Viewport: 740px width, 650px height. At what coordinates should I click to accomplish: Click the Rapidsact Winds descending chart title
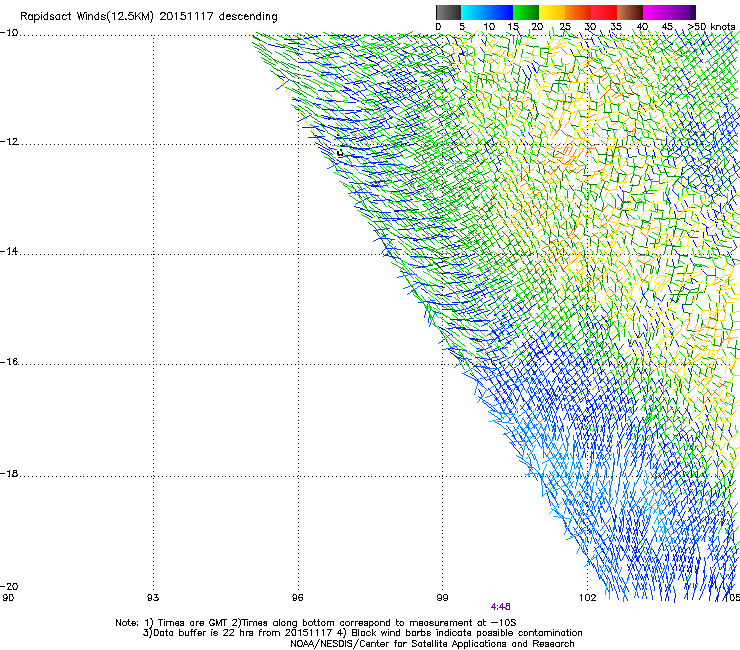tap(149, 17)
